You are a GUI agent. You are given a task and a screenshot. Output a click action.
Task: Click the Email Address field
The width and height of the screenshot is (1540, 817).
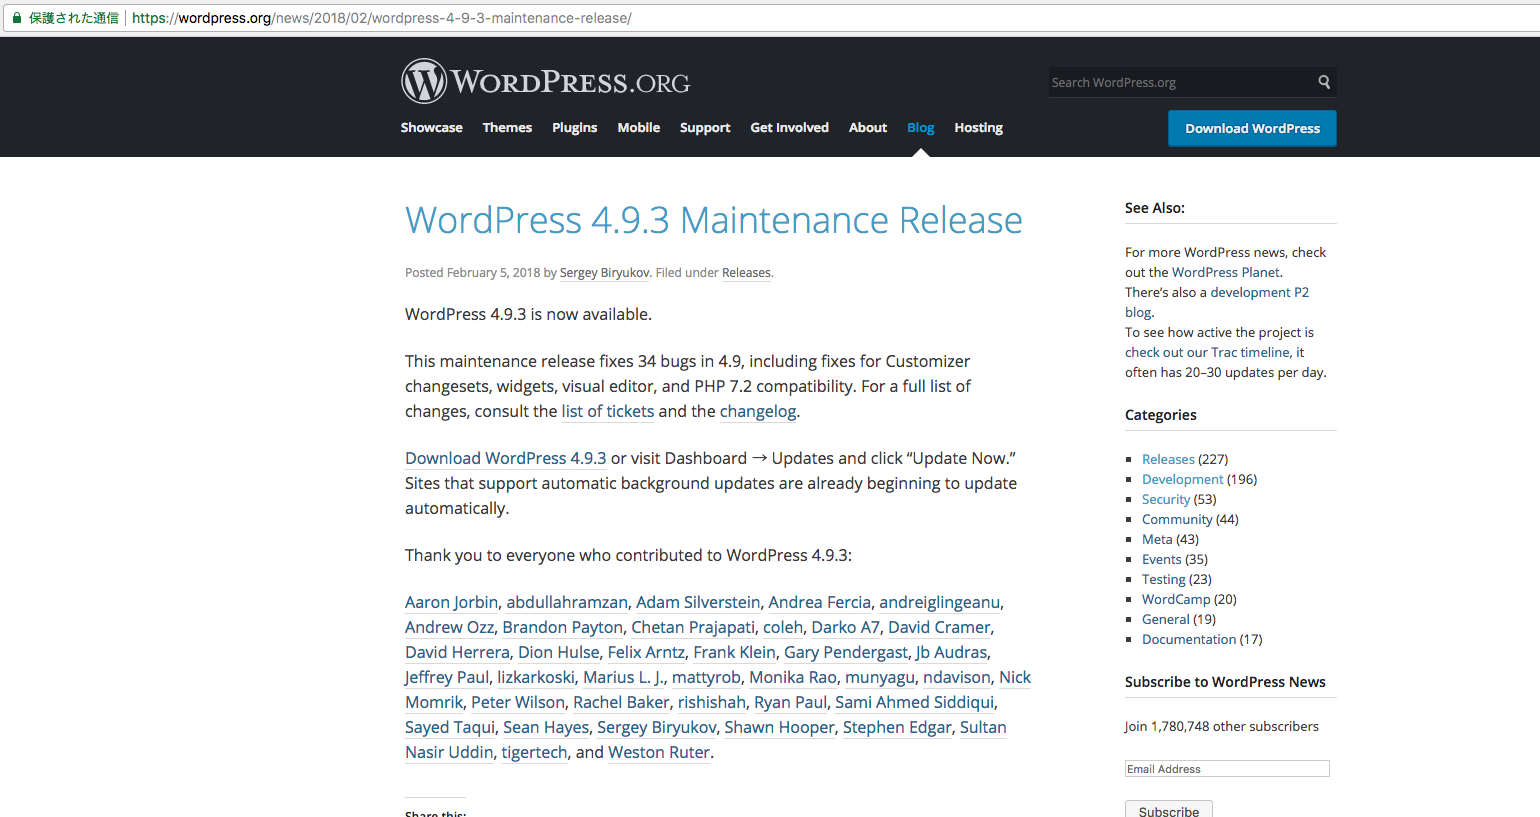click(1227, 769)
